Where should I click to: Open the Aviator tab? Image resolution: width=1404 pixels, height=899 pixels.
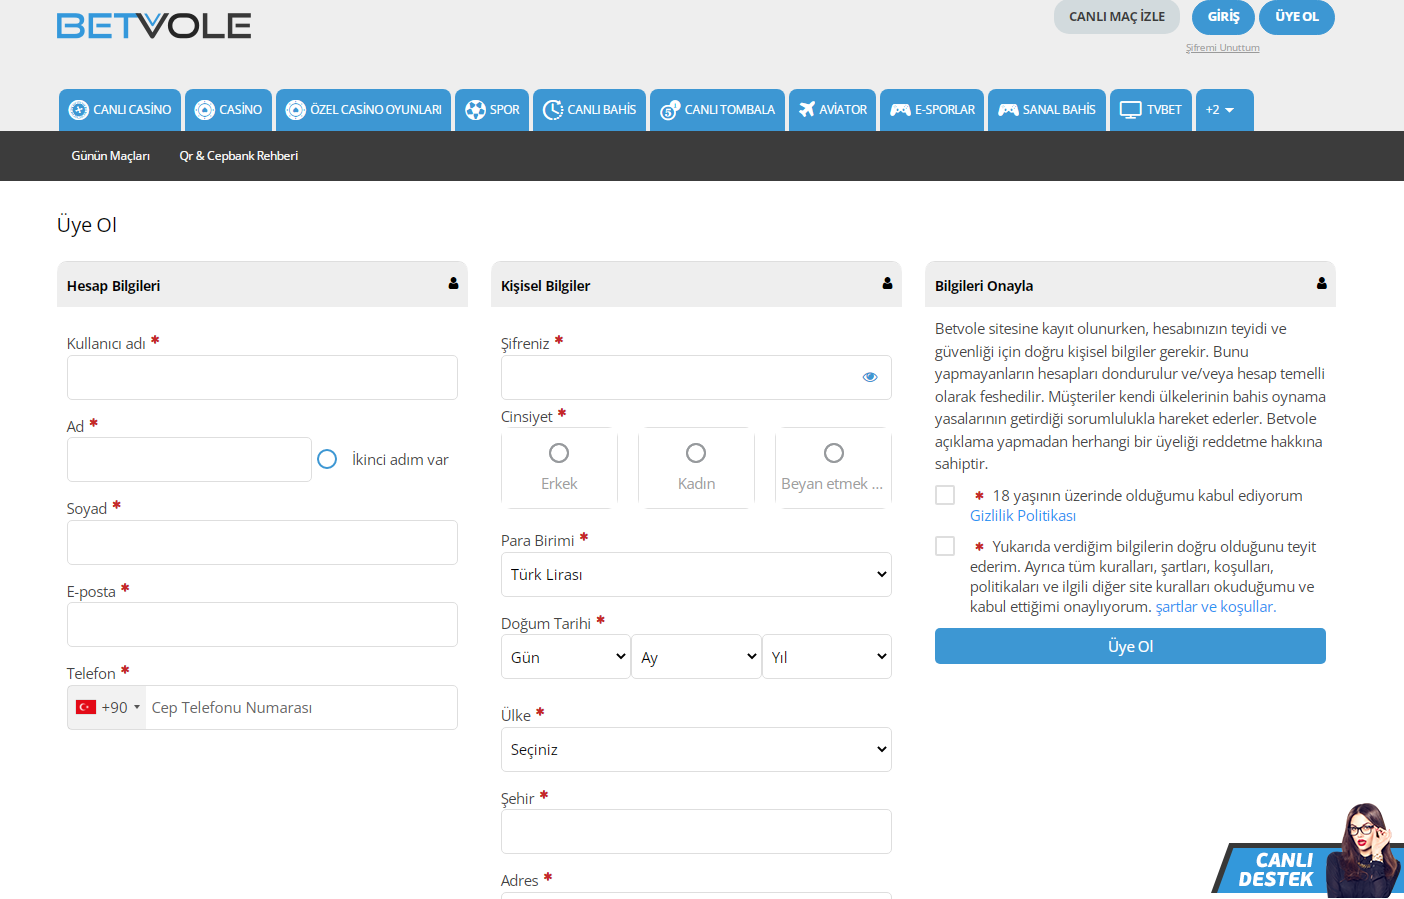pyautogui.click(x=833, y=110)
